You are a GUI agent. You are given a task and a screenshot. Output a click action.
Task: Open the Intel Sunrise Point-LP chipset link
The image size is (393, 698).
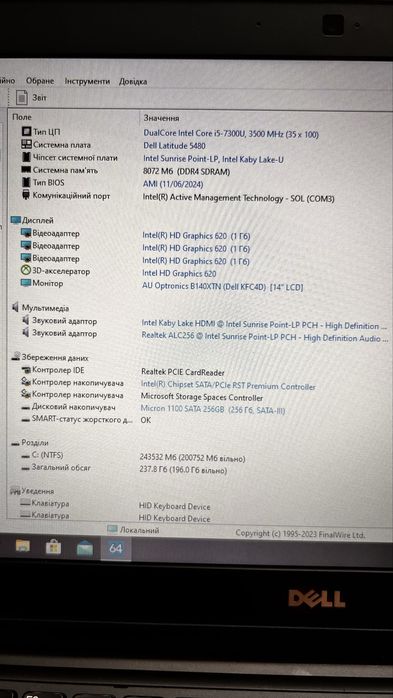coord(213,159)
